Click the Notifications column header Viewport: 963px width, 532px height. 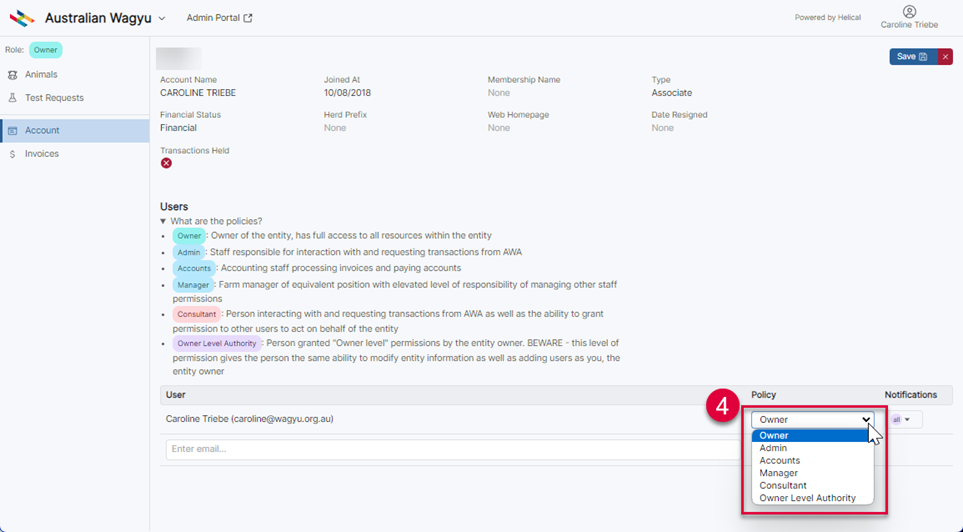pyautogui.click(x=911, y=395)
